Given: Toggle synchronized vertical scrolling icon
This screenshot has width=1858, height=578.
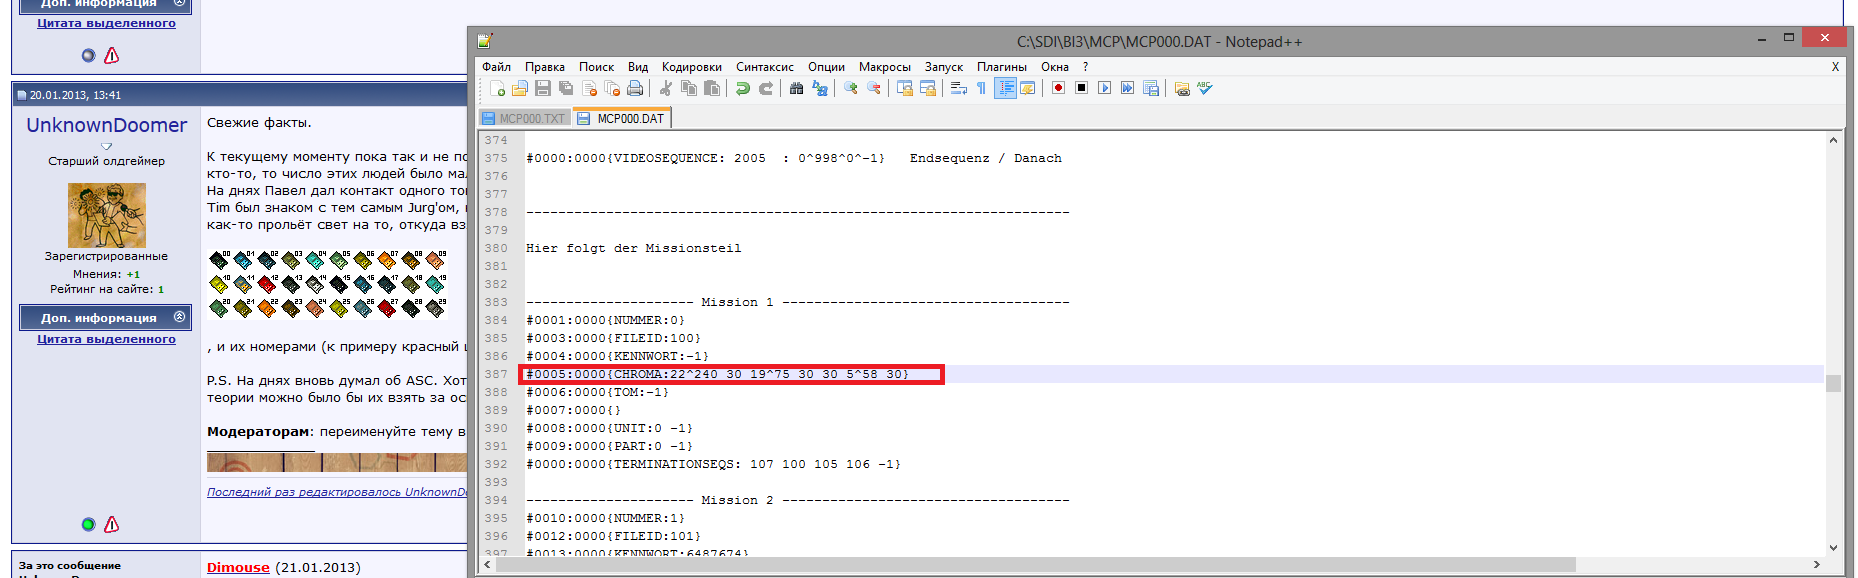Looking at the screenshot, I should [x=905, y=88].
